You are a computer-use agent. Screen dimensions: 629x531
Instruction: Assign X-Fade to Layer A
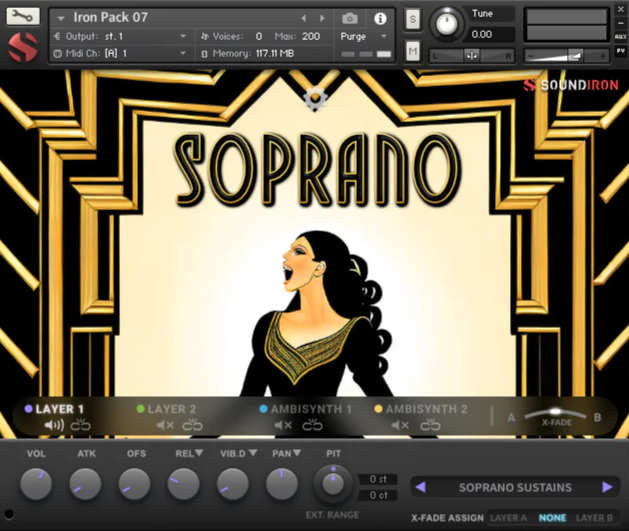click(508, 518)
